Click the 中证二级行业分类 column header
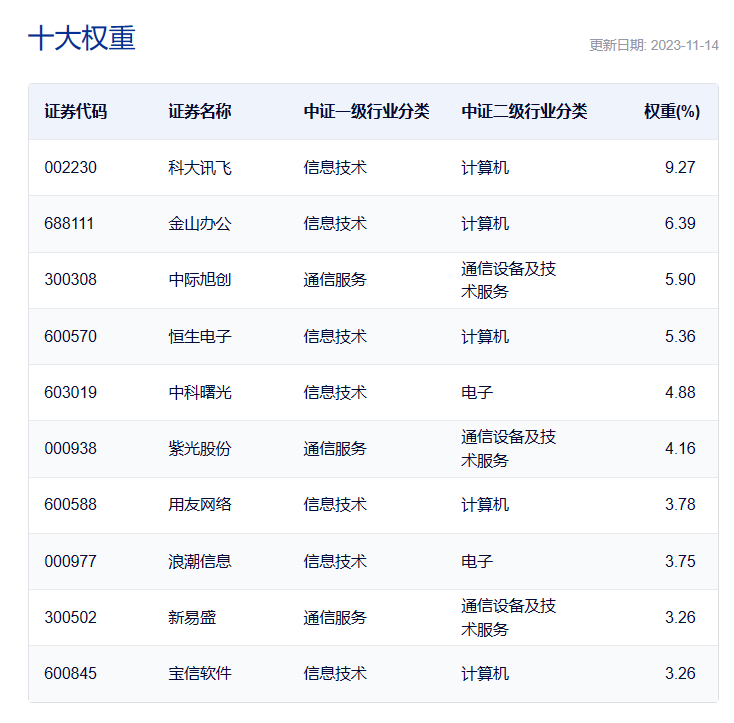The height and width of the screenshot is (723, 734). pos(524,111)
